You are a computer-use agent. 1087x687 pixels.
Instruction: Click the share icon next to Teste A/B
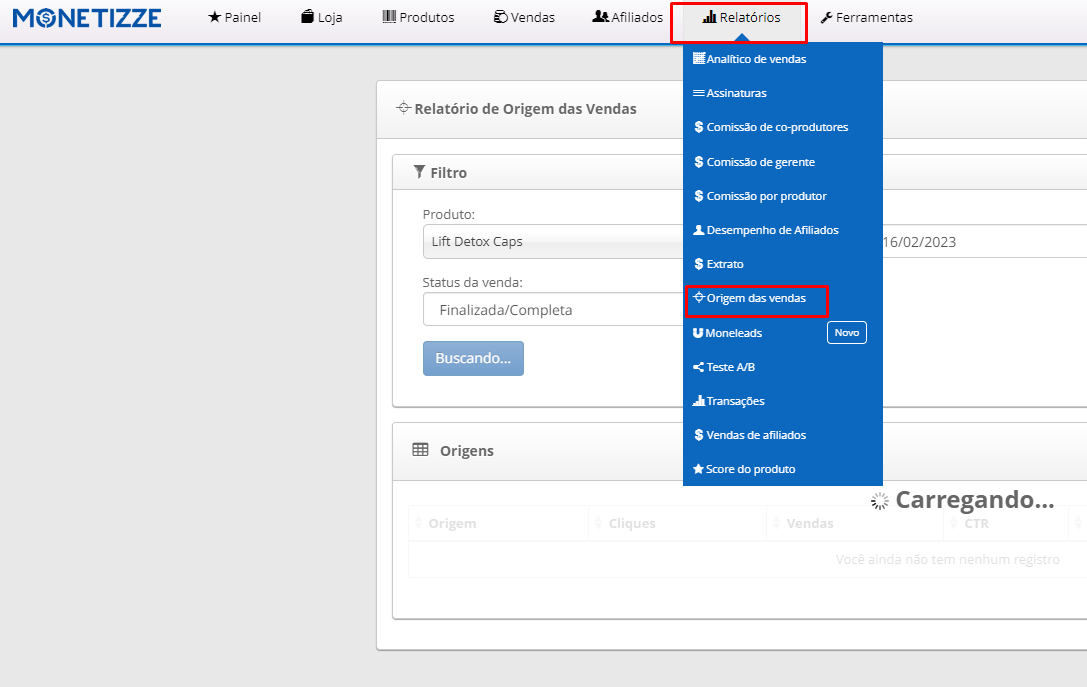pyautogui.click(x=699, y=367)
